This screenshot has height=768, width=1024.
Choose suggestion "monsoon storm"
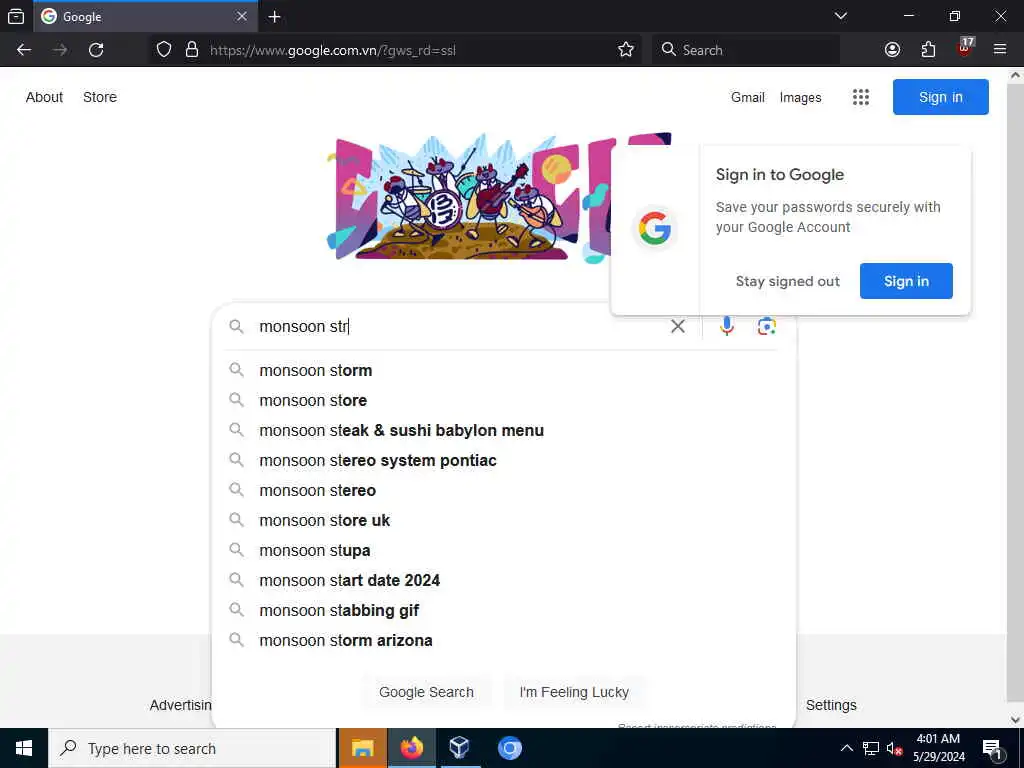pyautogui.click(x=504, y=370)
